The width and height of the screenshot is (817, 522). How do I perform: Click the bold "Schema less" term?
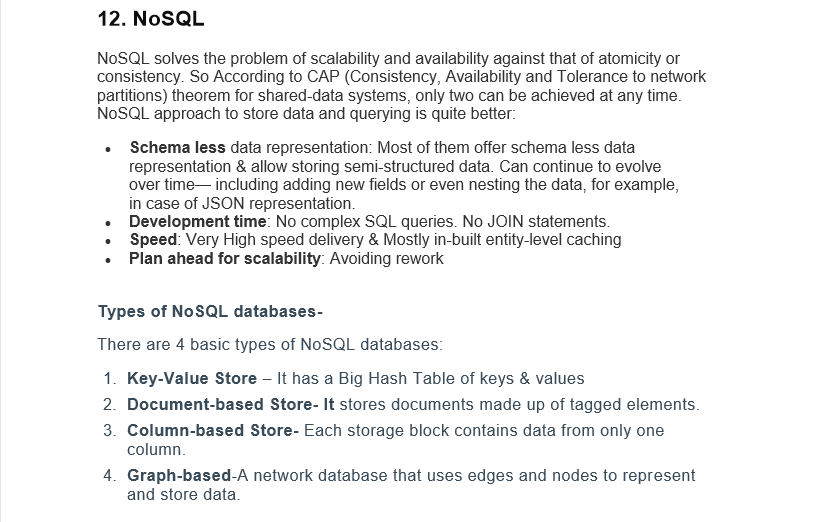pos(176,147)
